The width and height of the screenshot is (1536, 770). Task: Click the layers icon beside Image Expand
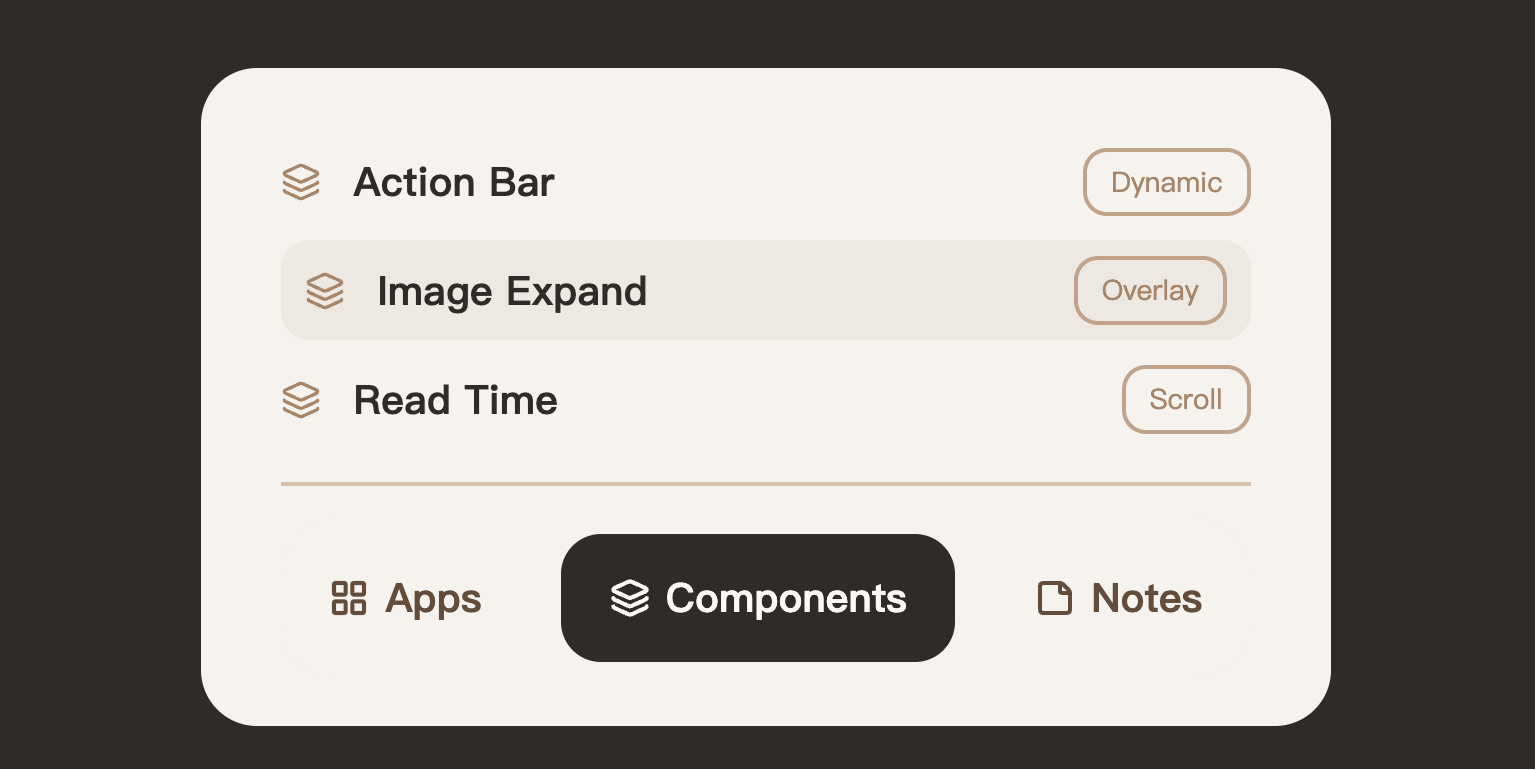pyautogui.click(x=325, y=291)
